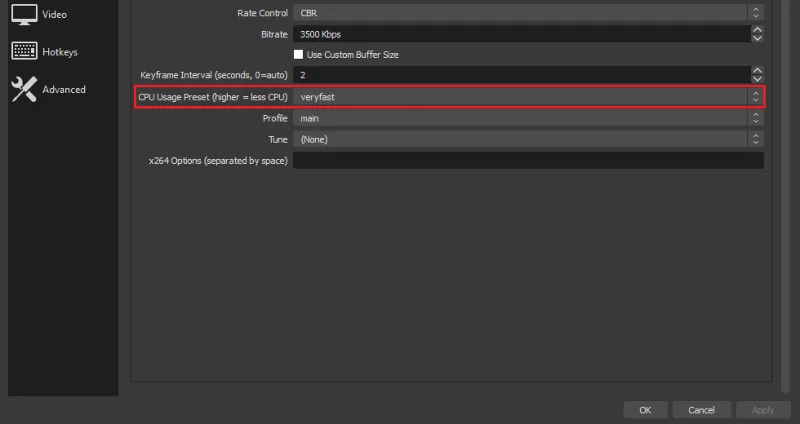Click the Bitrate label
The image size is (800, 424).
click(274, 34)
